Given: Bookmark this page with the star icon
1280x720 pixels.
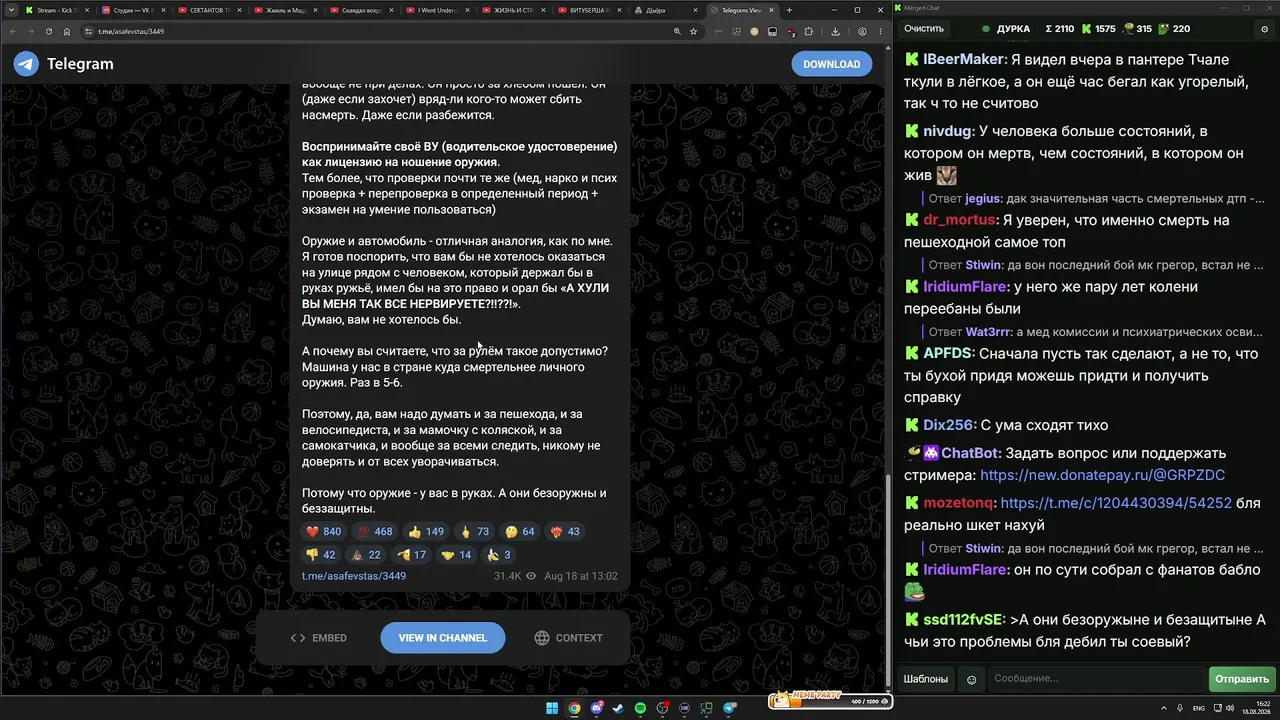Looking at the screenshot, I should 693,31.
